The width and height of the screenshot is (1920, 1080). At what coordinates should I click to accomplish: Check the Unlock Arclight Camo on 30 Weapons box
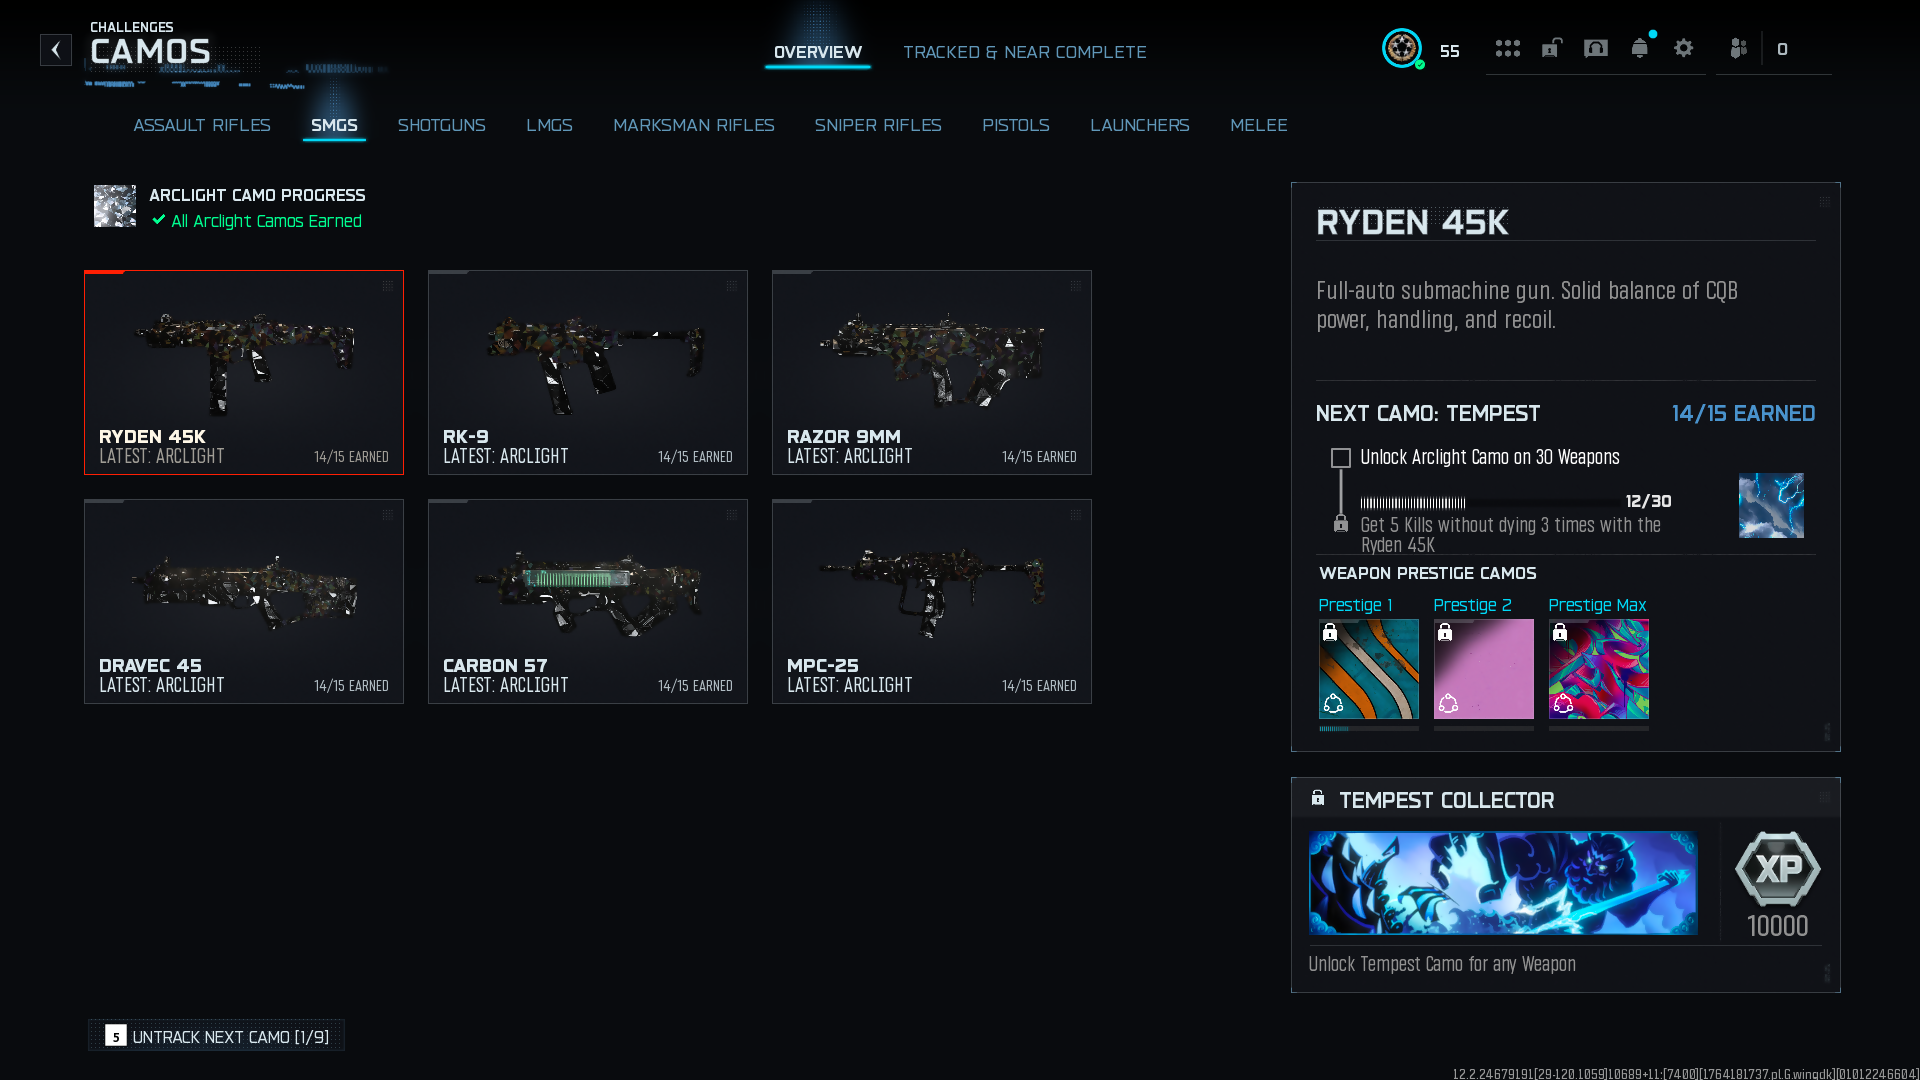[1341, 458]
